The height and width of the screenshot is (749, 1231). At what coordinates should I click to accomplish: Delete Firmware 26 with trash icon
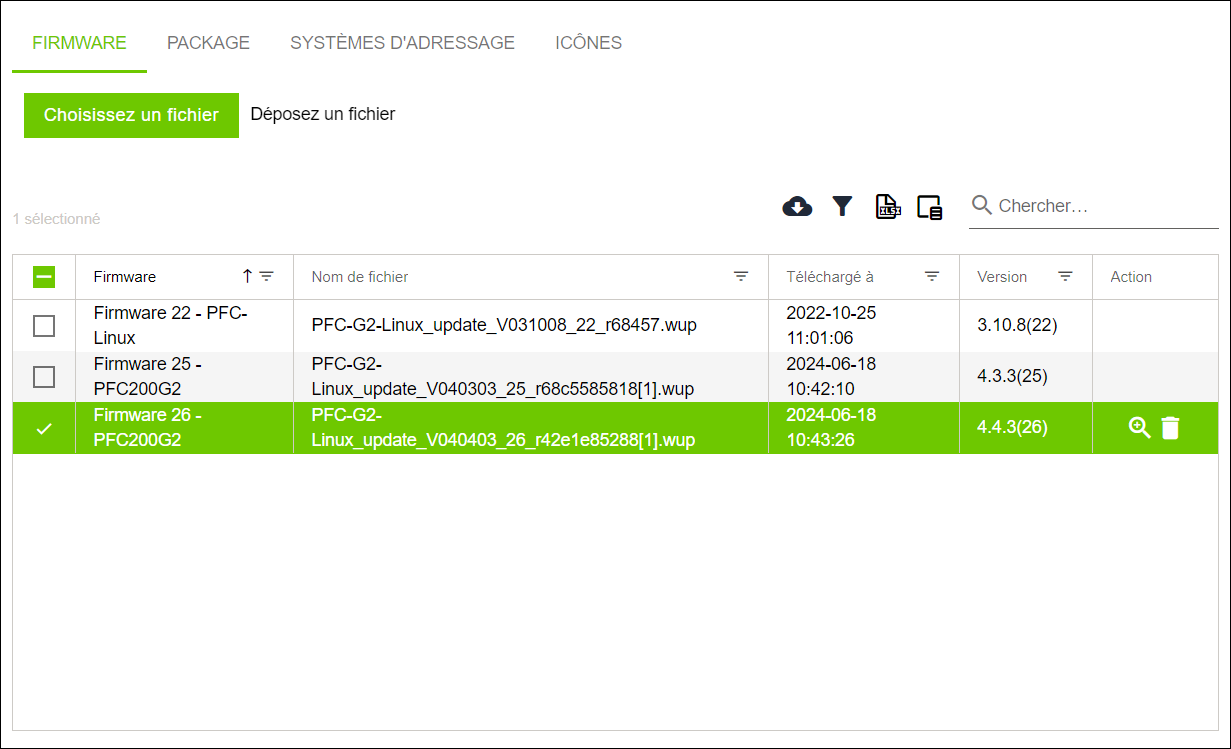click(x=1170, y=428)
